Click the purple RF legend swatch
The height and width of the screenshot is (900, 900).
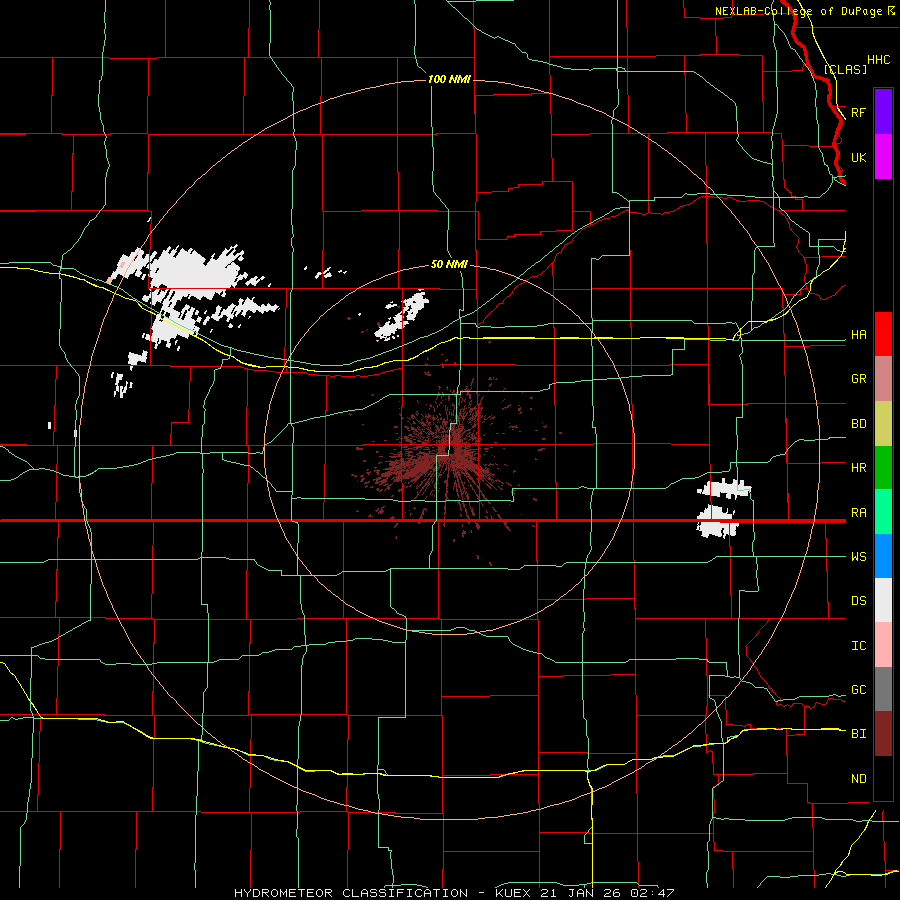(883, 112)
